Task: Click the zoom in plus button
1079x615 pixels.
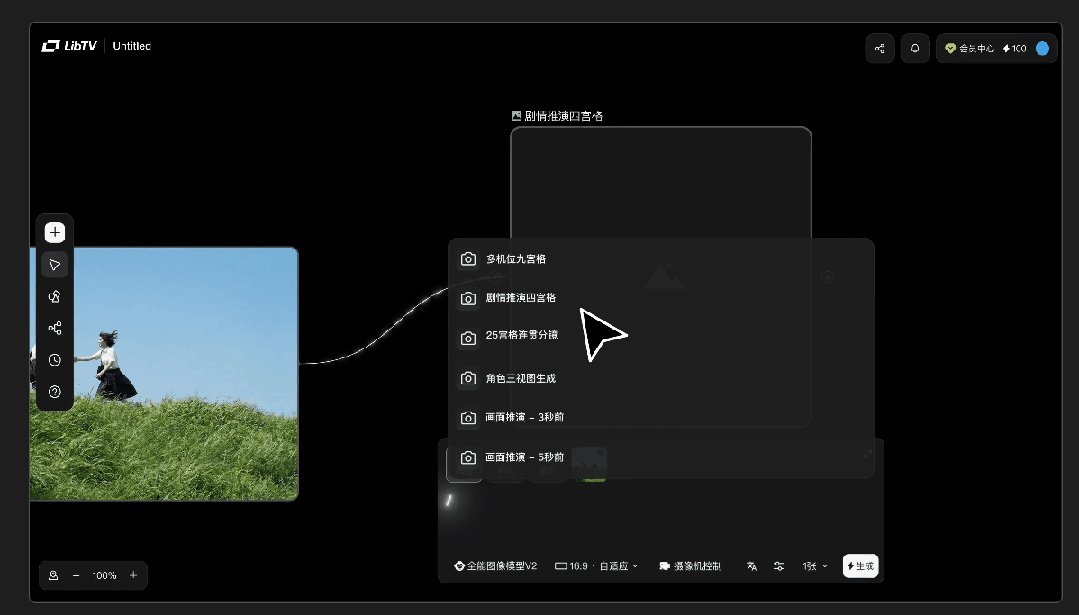Action: click(x=133, y=575)
